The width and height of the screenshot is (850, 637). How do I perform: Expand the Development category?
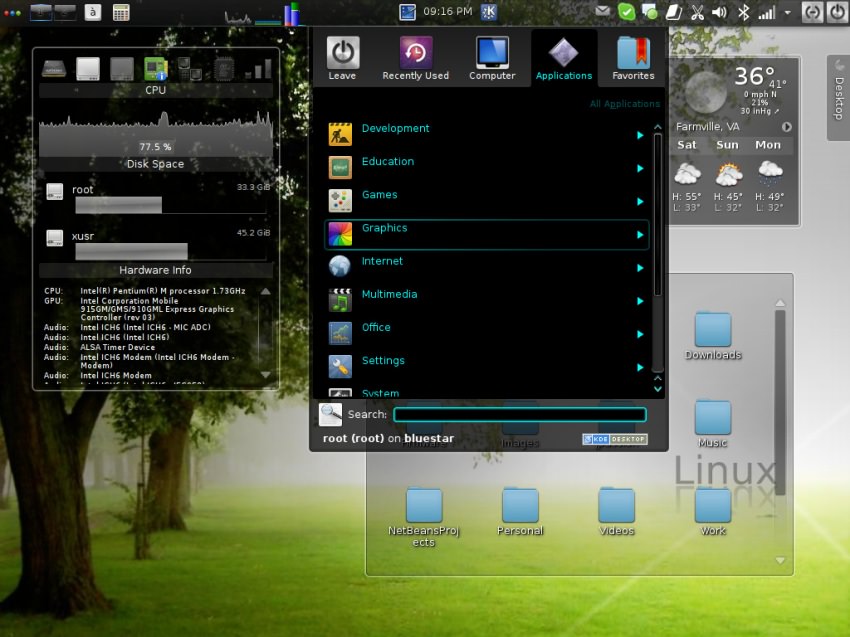coord(395,129)
